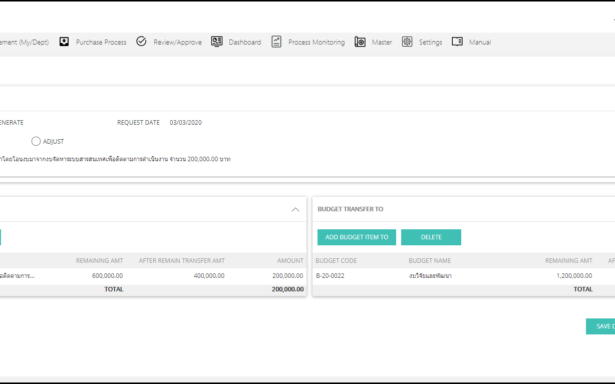The image size is (615, 384).
Task: Click the Master icon
Action: pos(360,42)
